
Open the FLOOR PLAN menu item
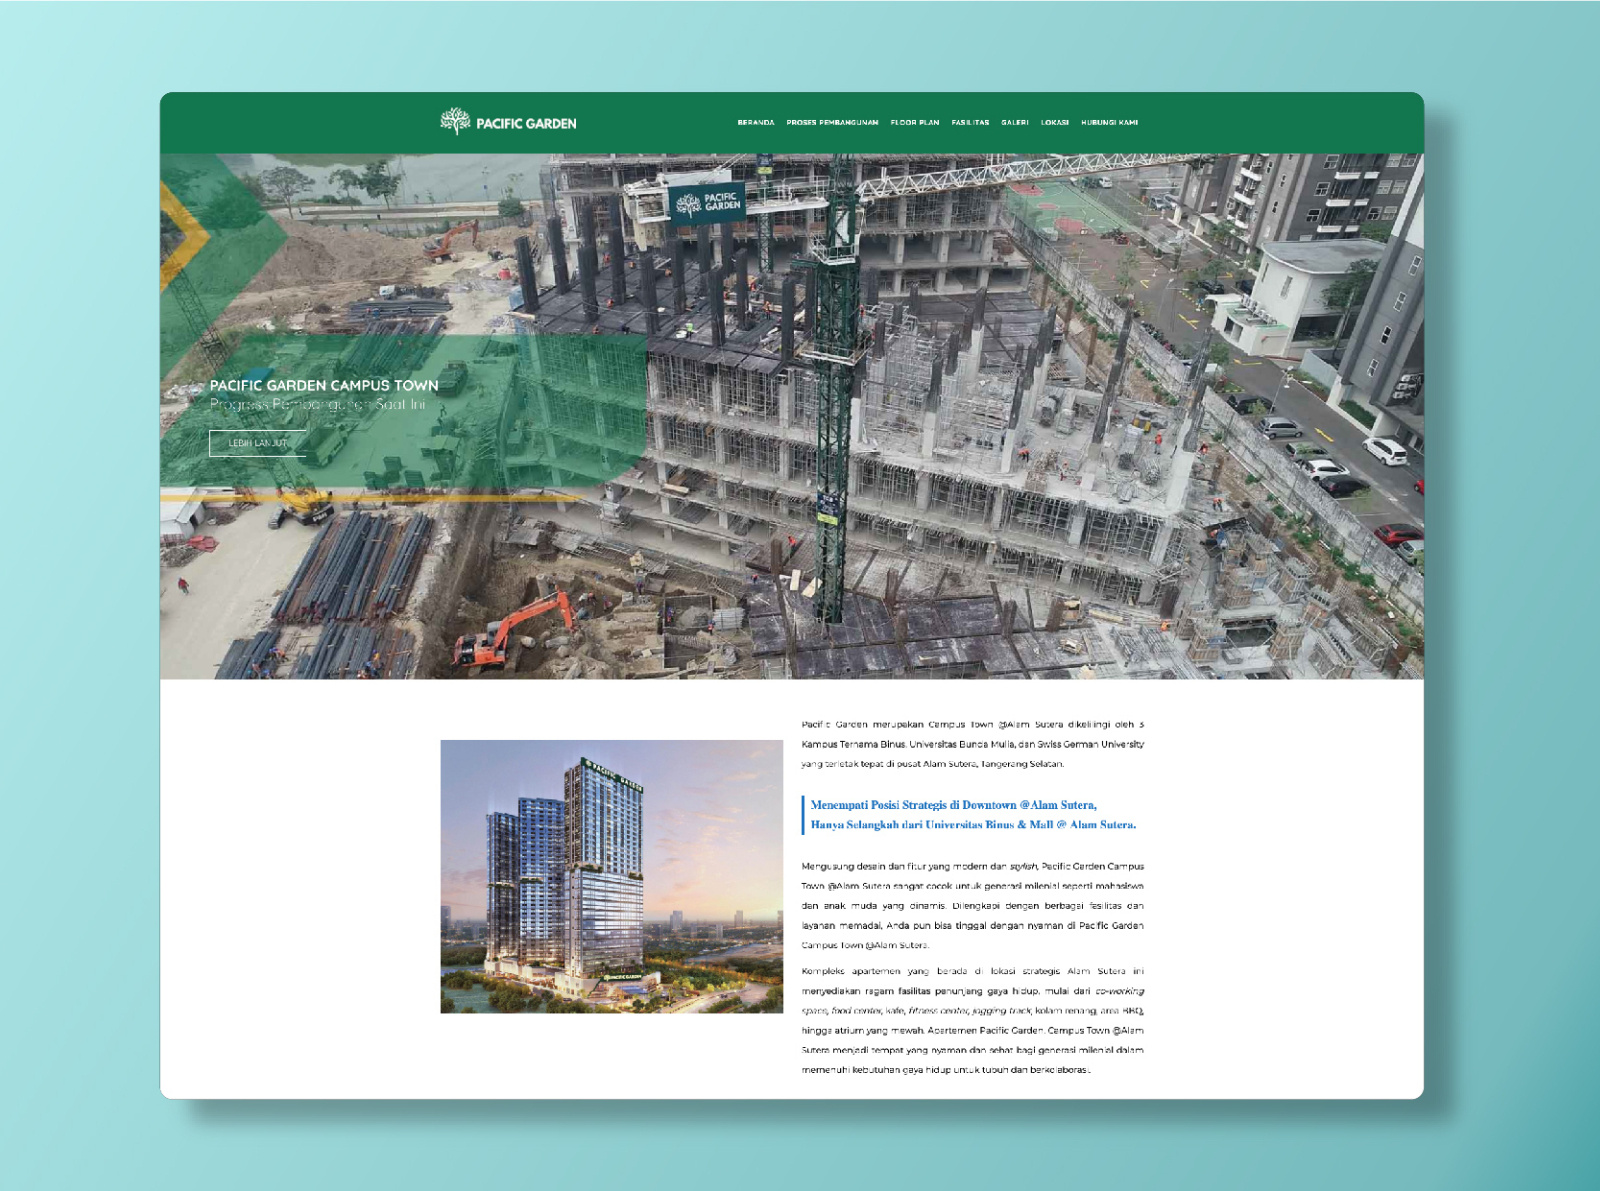915,123
